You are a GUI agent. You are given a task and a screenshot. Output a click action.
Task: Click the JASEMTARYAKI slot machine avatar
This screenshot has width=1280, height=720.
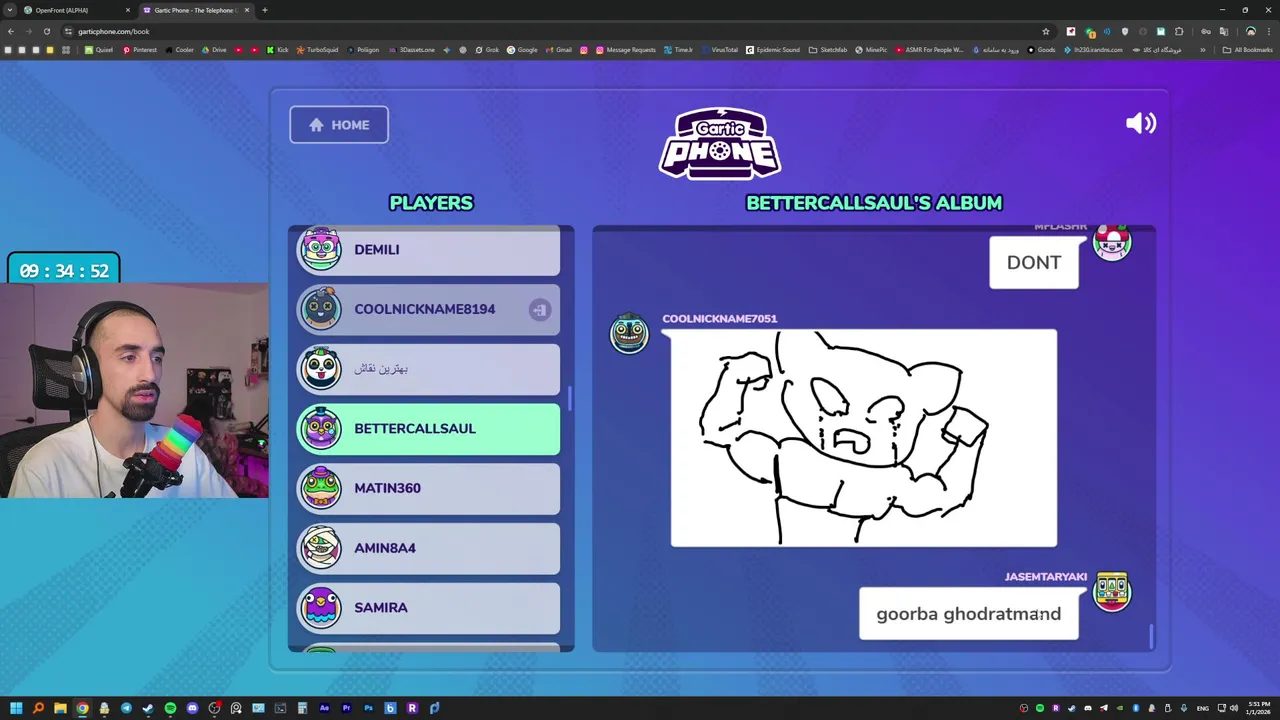click(1112, 591)
